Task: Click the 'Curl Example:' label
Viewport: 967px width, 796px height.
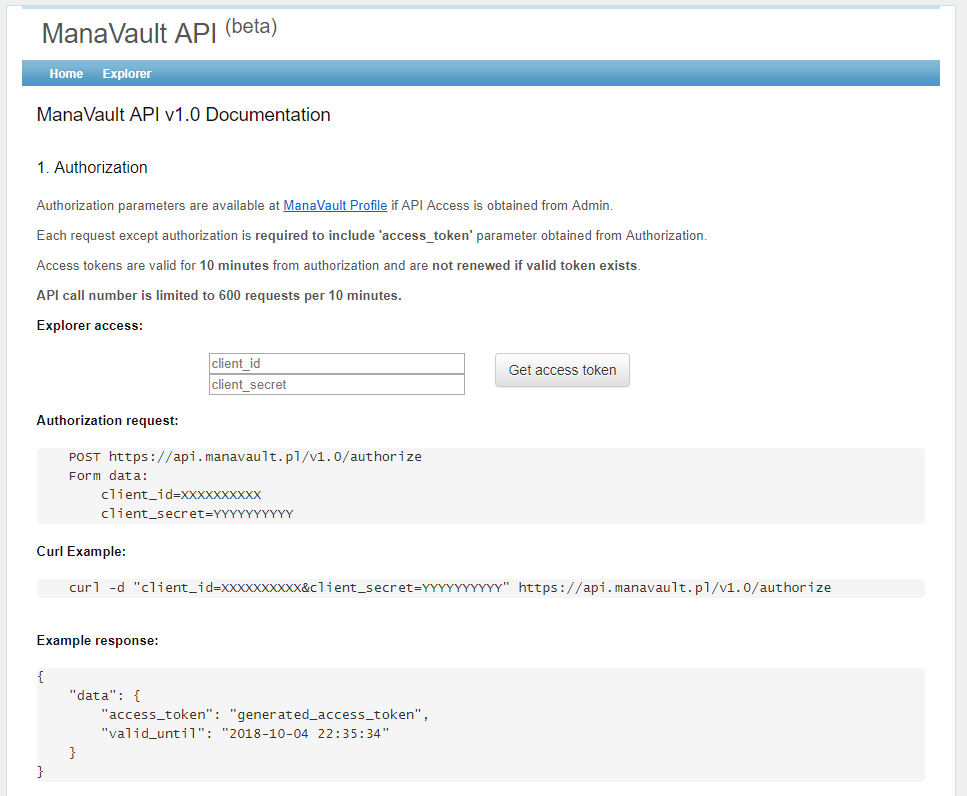Action: click(81, 551)
